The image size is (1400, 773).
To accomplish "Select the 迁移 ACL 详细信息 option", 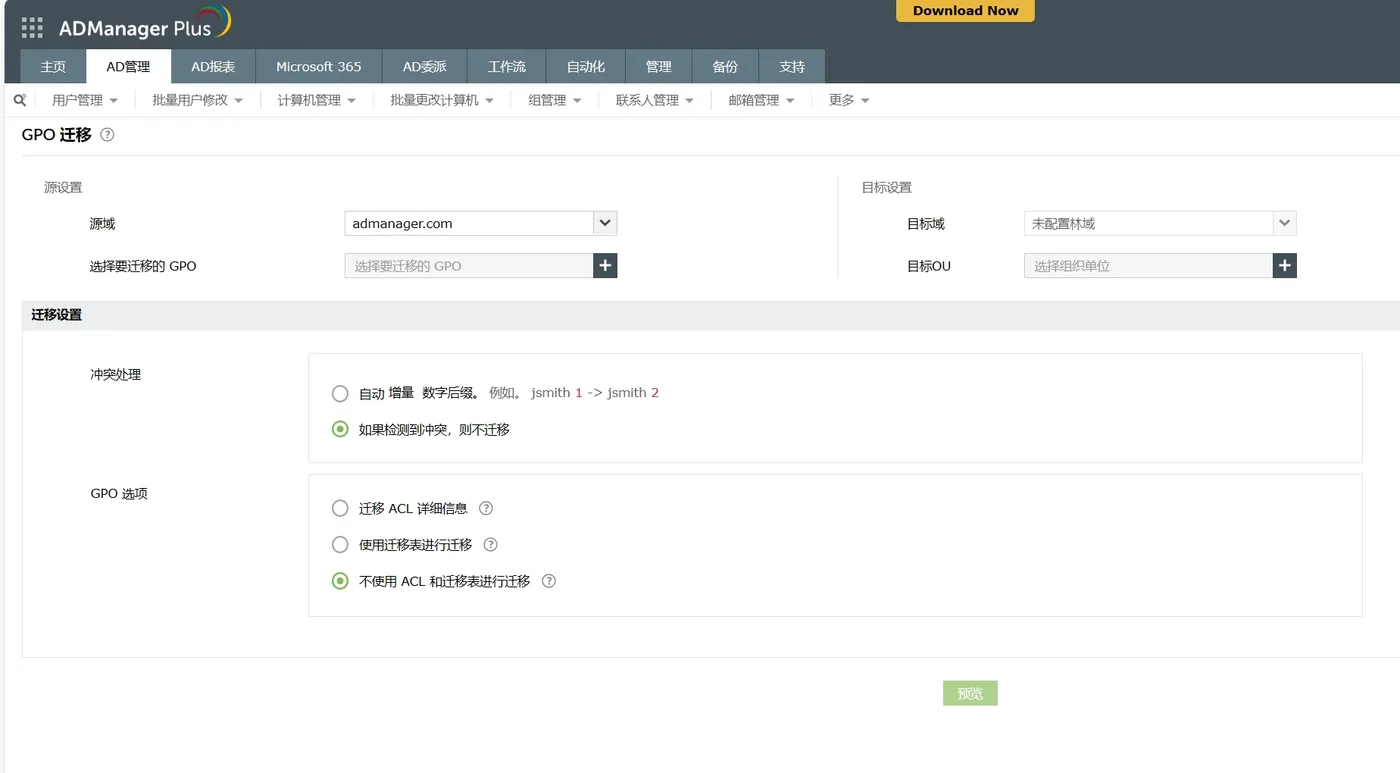I will (340, 508).
